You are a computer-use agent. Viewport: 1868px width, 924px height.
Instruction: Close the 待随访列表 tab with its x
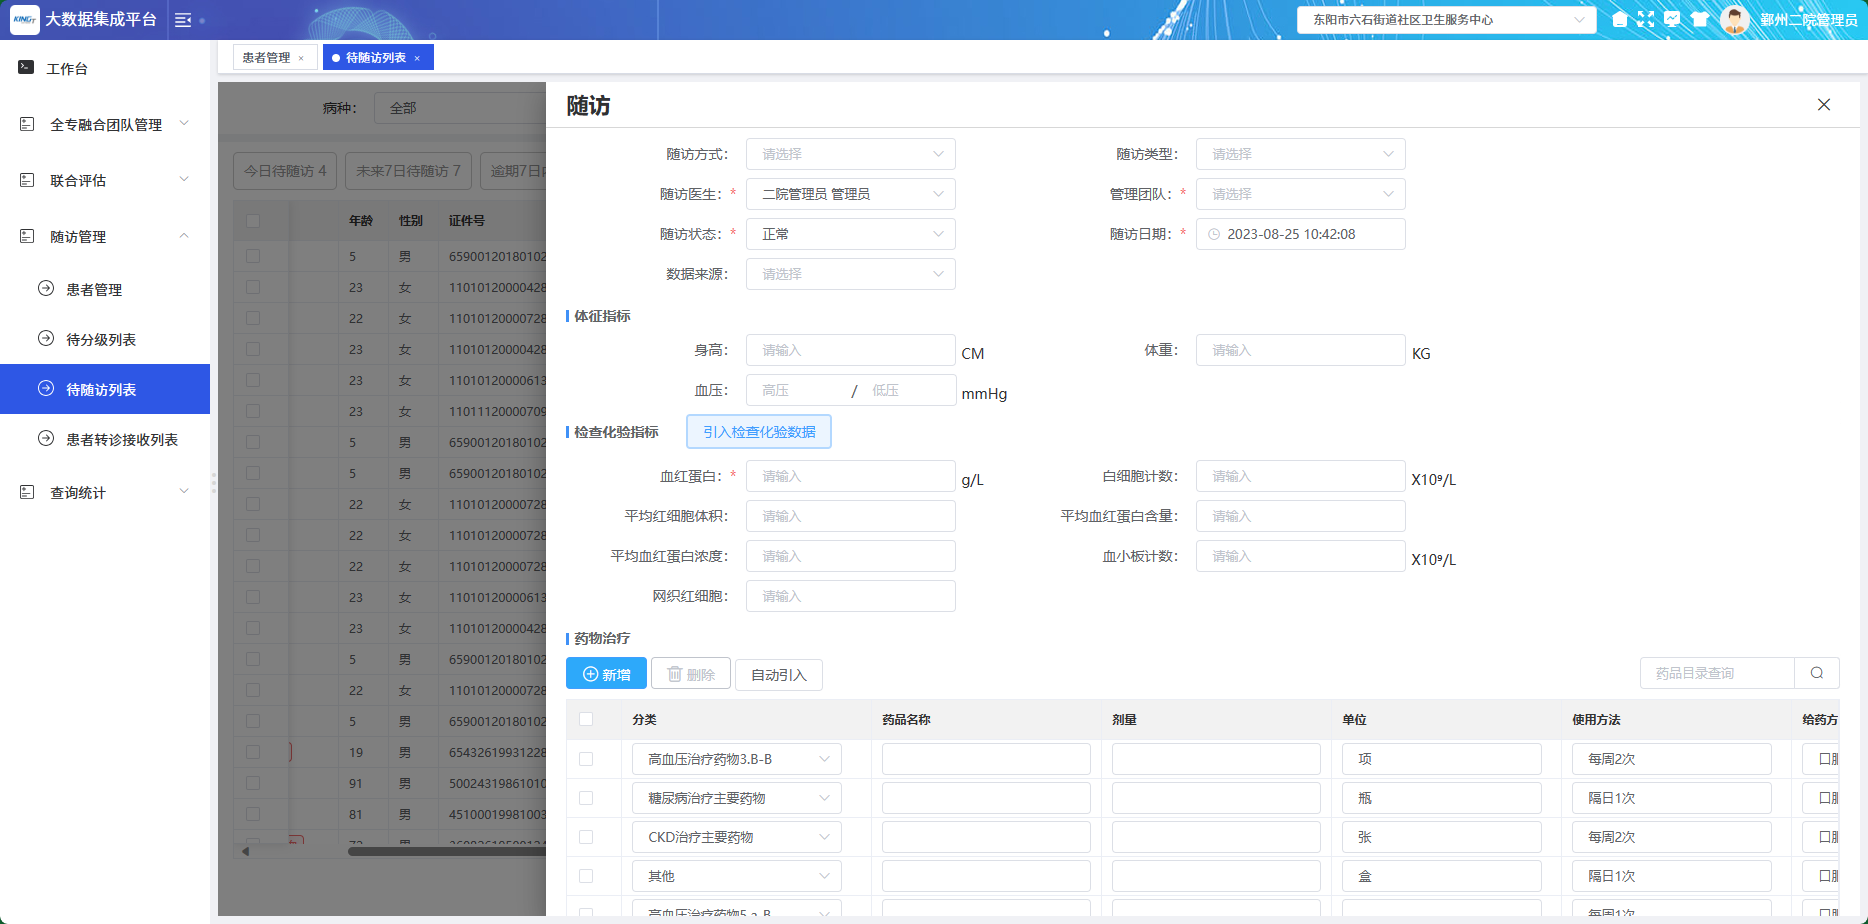point(417,58)
